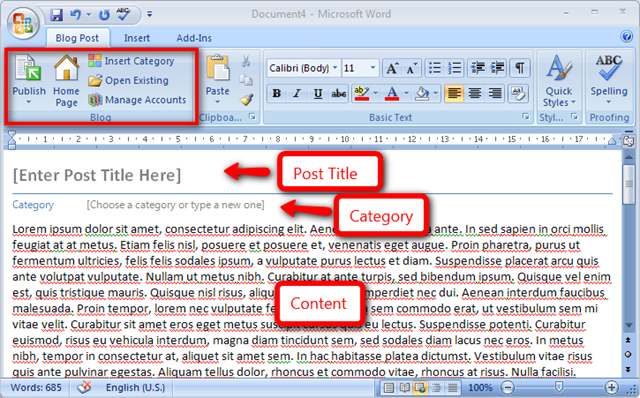Expand the Publish dropdown arrow
Screen dimensions: 640x398
click(x=29, y=102)
